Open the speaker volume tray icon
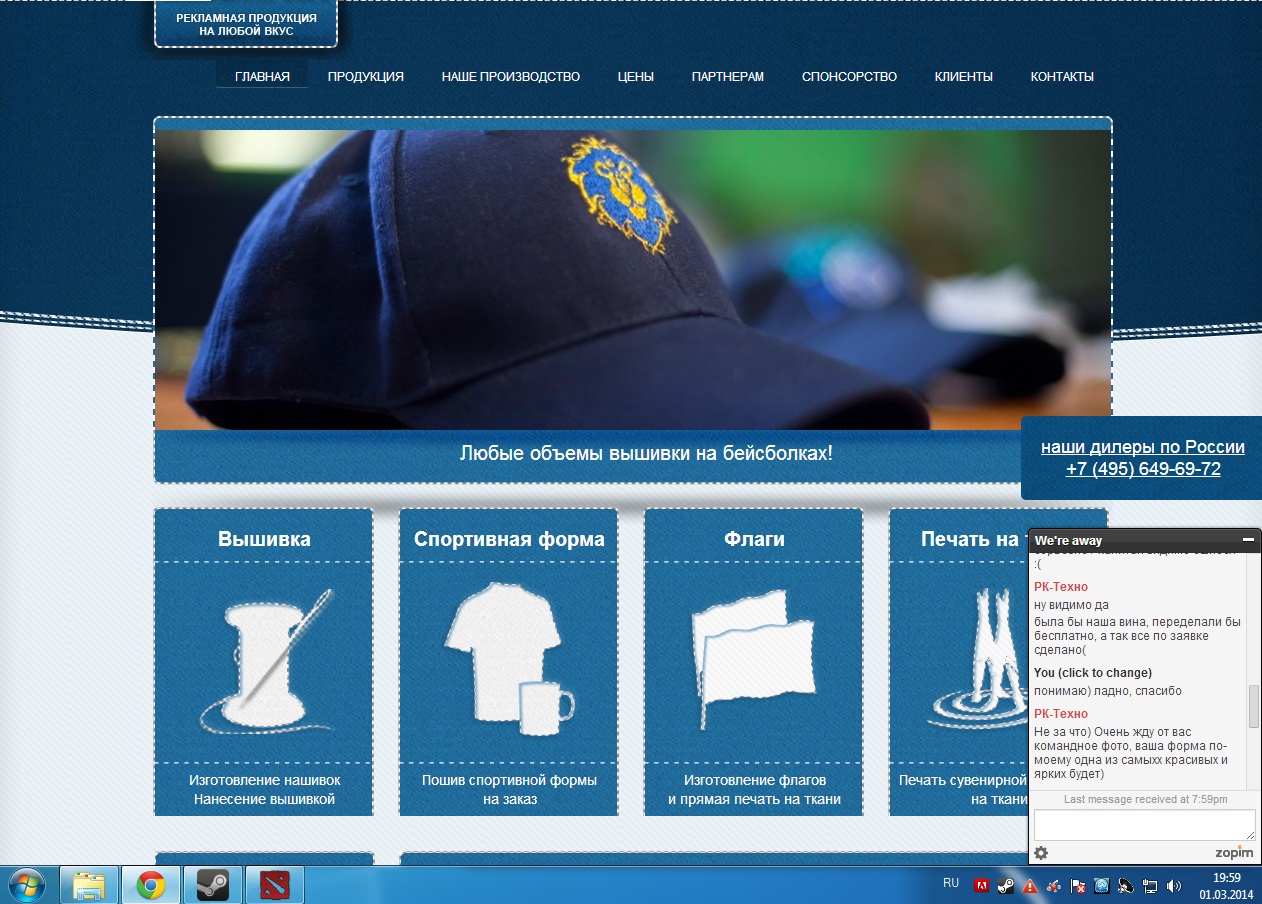1262x904 pixels. 1173,886
